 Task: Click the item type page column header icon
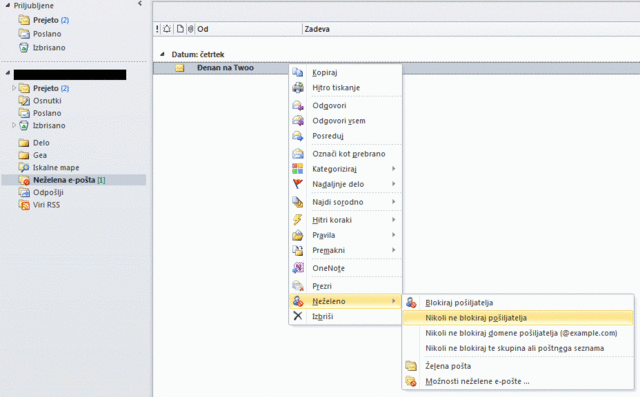coord(180,29)
